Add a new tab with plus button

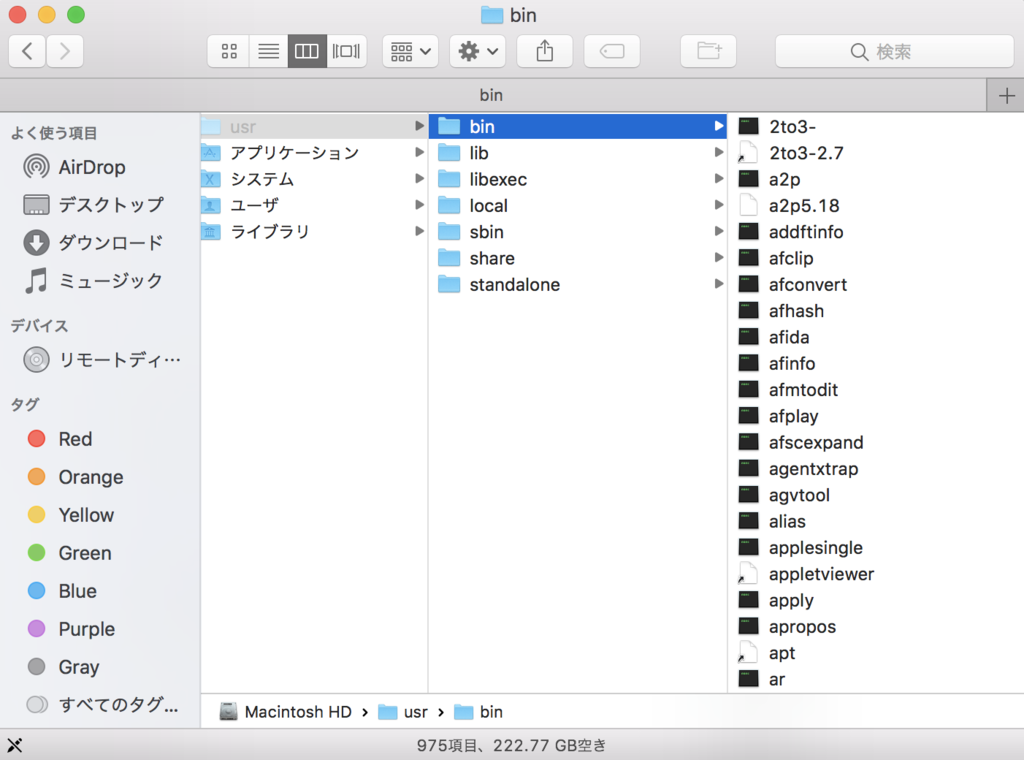pos(1006,96)
